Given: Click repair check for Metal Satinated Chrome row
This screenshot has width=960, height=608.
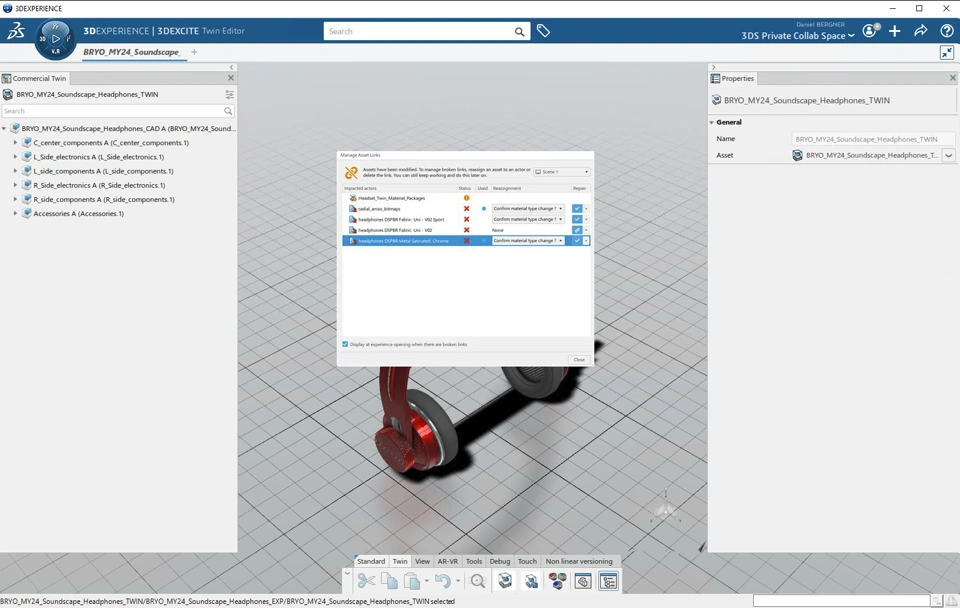Looking at the screenshot, I should (577, 241).
